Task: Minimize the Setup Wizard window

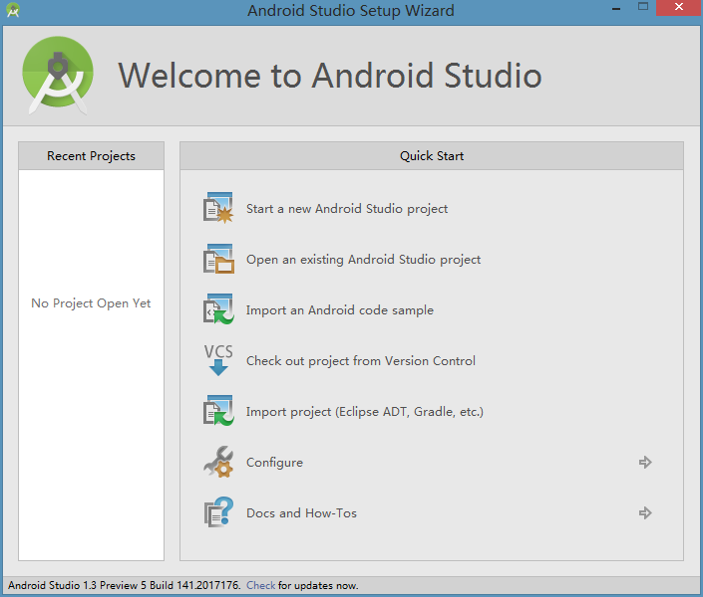Action: click(x=616, y=8)
